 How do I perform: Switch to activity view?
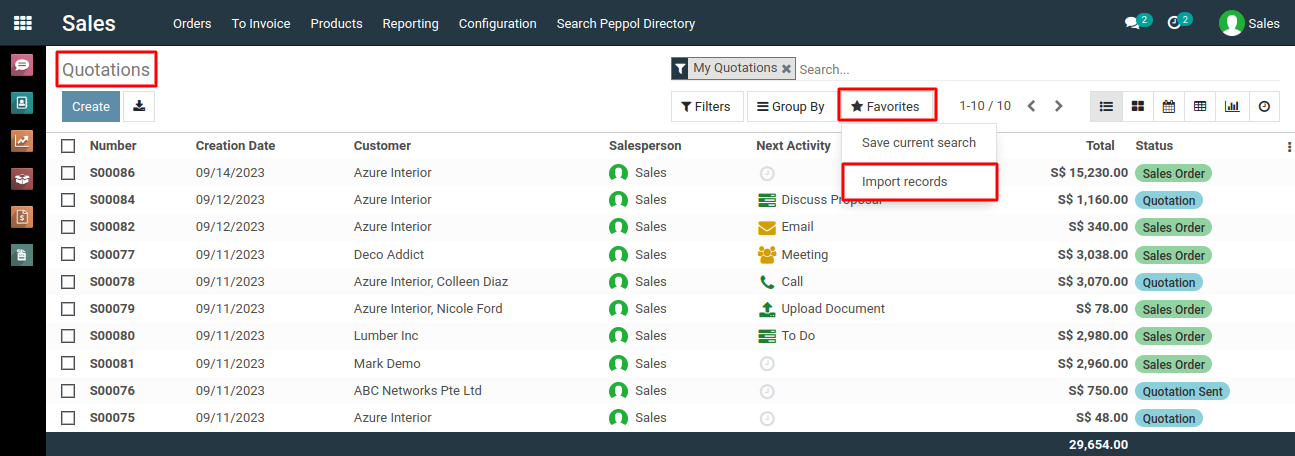pos(1264,106)
